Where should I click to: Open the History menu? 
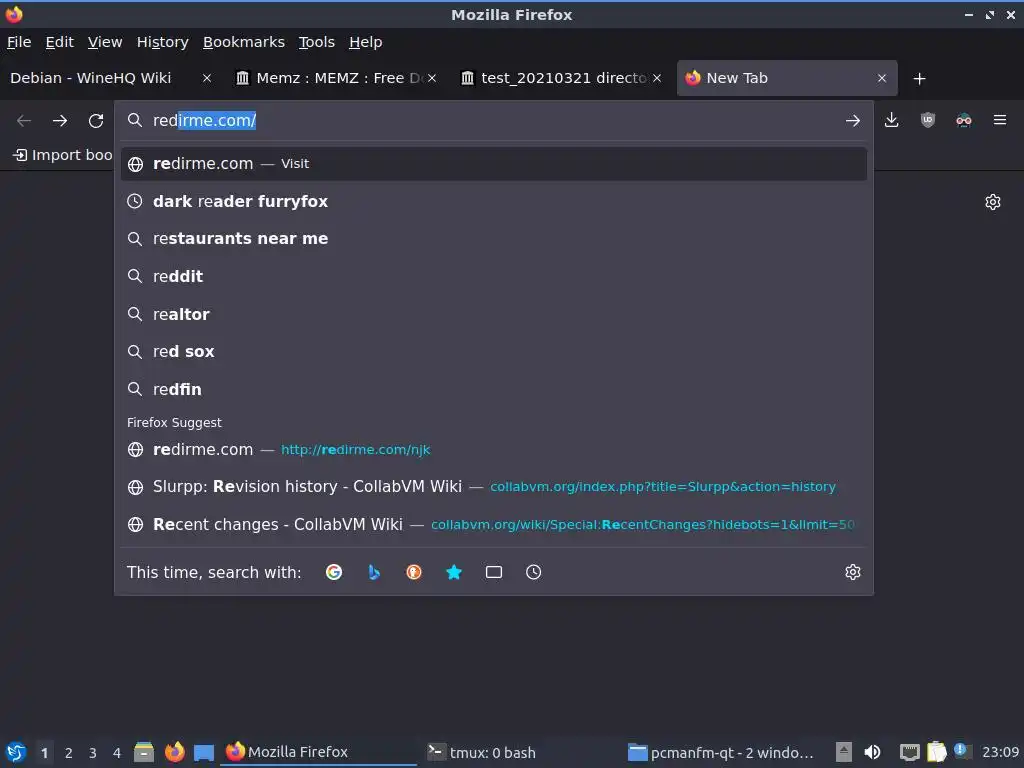163,42
